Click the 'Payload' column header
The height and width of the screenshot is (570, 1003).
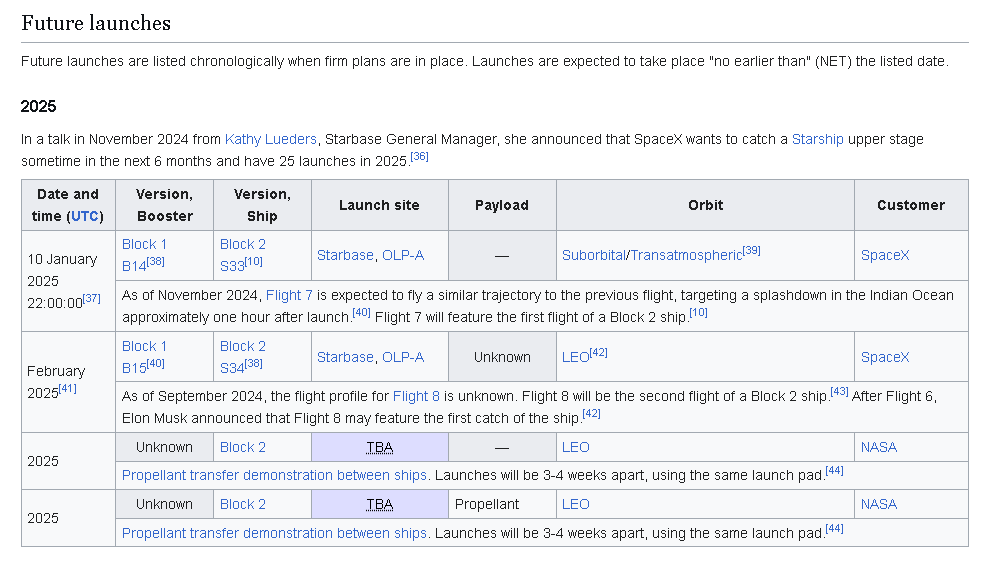pos(502,205)
